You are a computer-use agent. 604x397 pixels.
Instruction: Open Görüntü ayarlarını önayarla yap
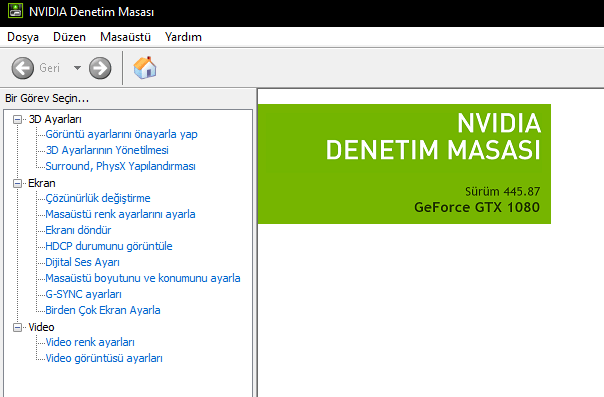pos(121,134)
